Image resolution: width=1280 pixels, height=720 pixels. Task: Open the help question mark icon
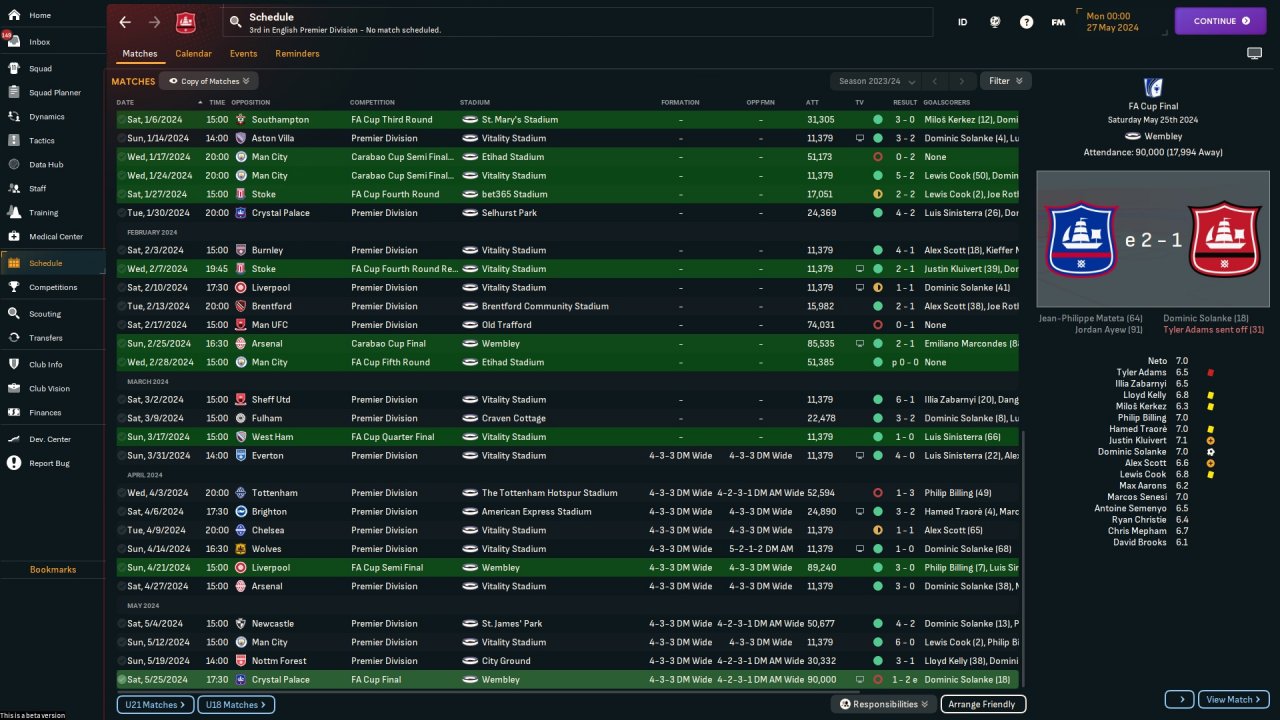tap(1026, 22)
